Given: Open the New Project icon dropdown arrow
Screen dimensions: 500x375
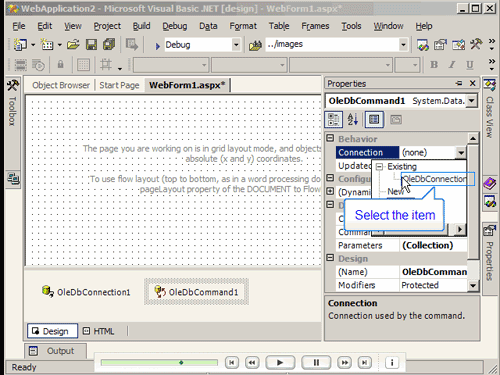Looking at the screenshot, I should pos(33,45).
